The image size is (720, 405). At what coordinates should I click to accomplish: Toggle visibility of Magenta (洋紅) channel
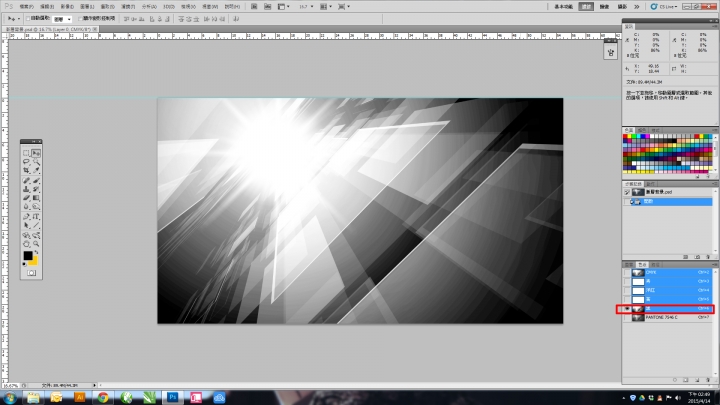(x=627, y=290)
